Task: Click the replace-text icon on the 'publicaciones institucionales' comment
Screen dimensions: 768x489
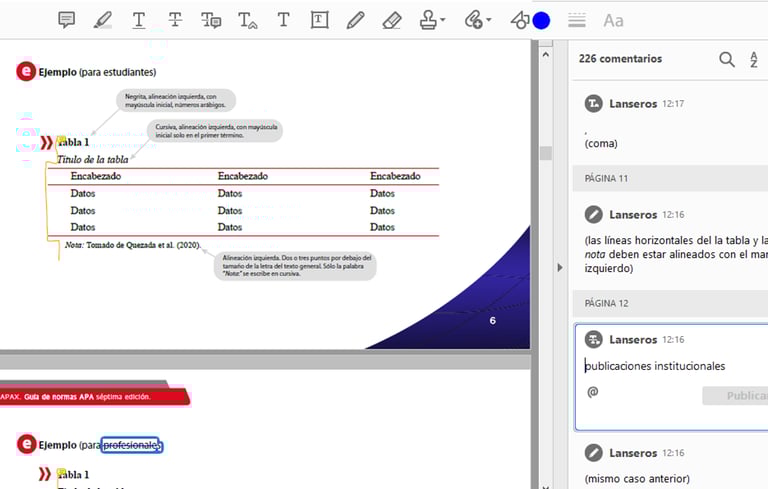Action: coord(594,339)
